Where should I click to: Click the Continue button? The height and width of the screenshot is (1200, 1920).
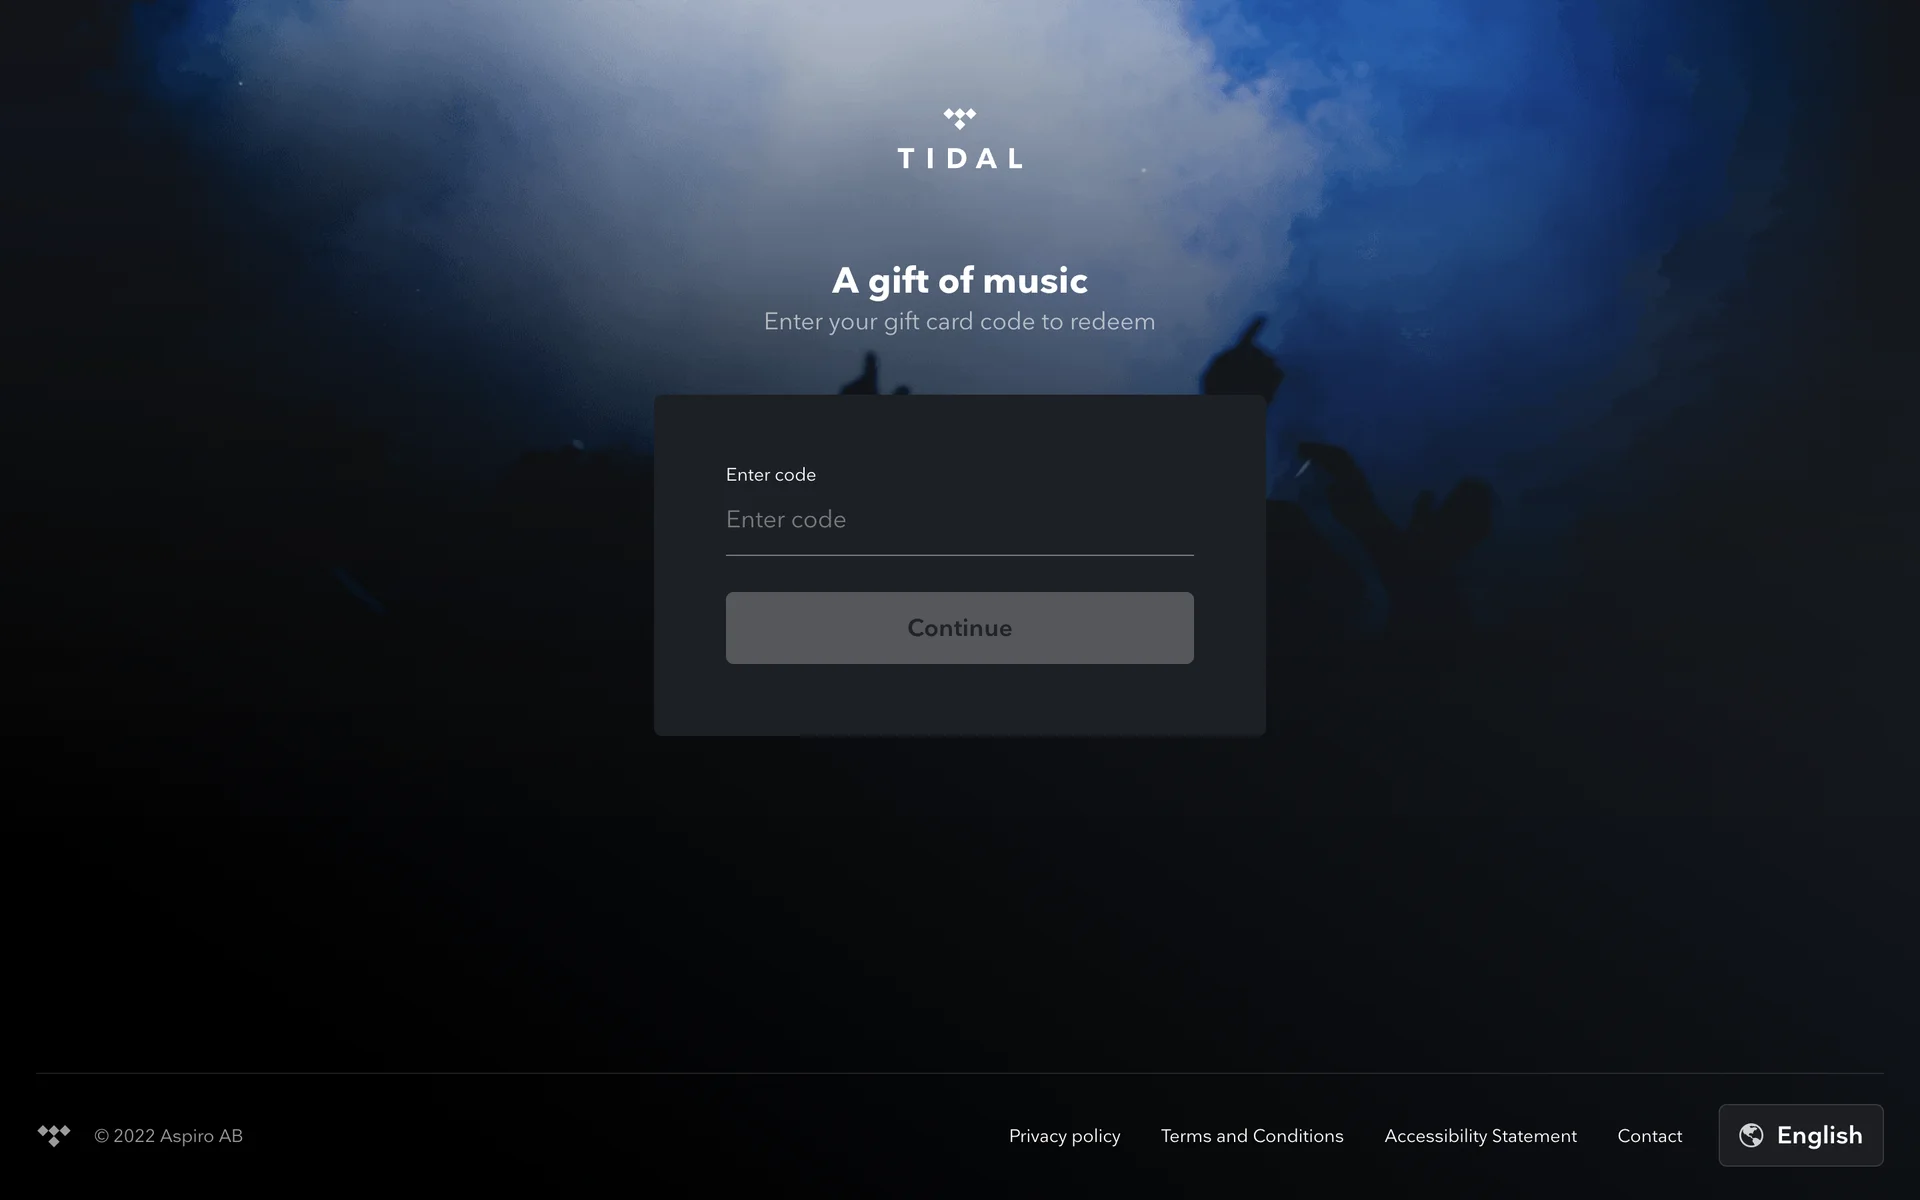tap(960, 628)
